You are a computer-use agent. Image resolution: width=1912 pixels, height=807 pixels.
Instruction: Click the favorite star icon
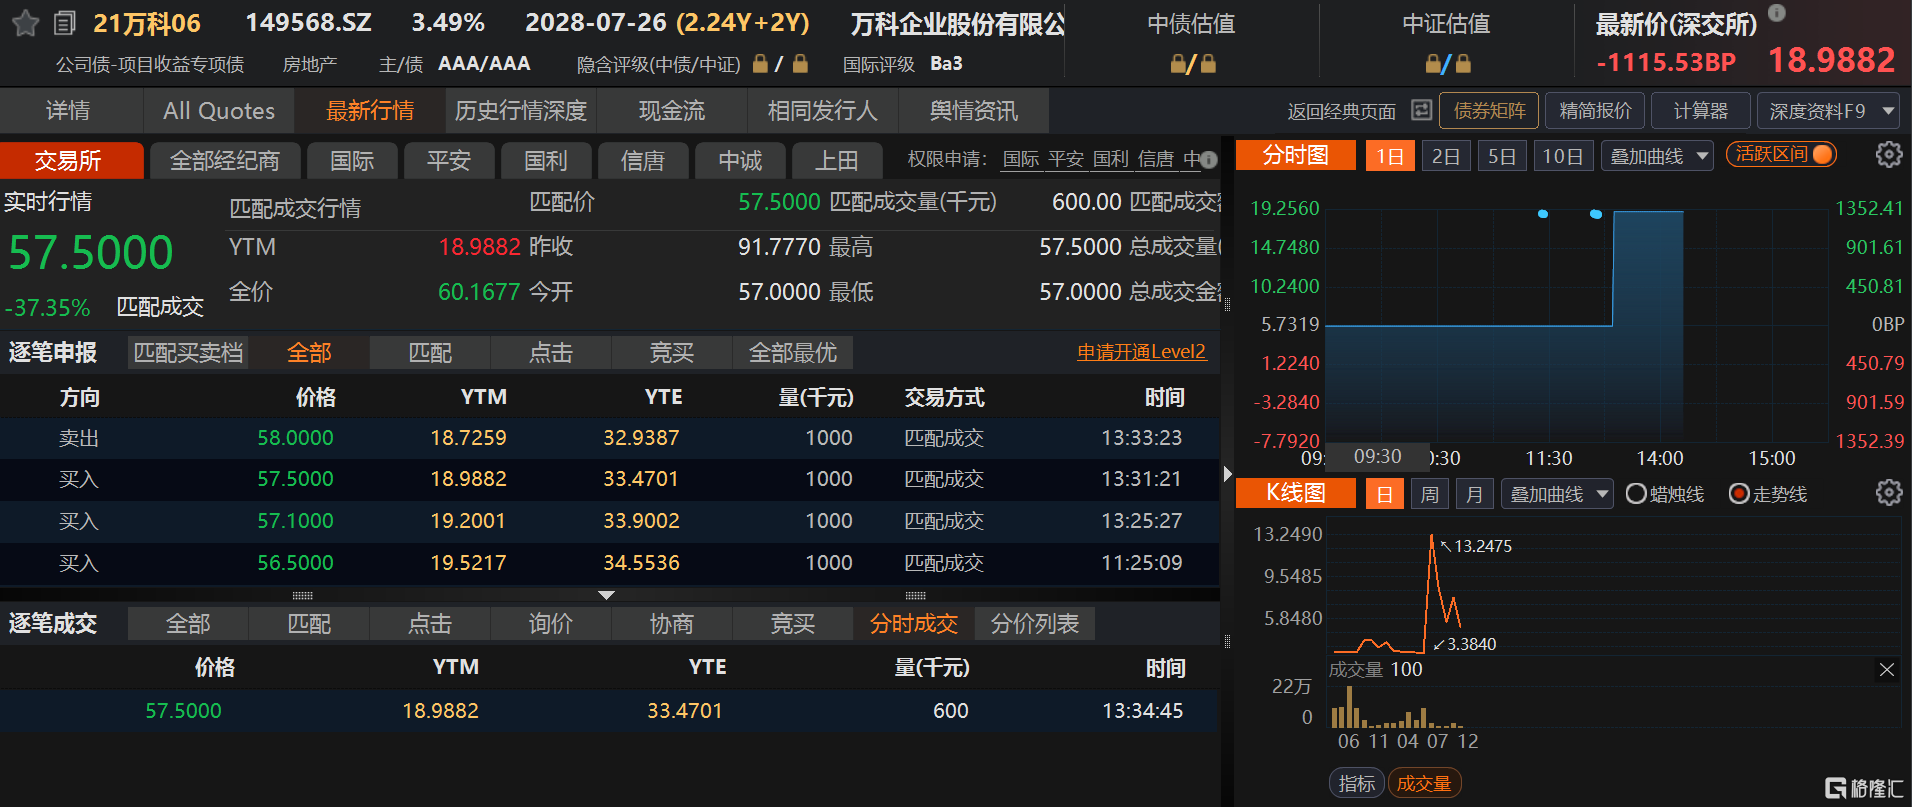pos(26,23)
